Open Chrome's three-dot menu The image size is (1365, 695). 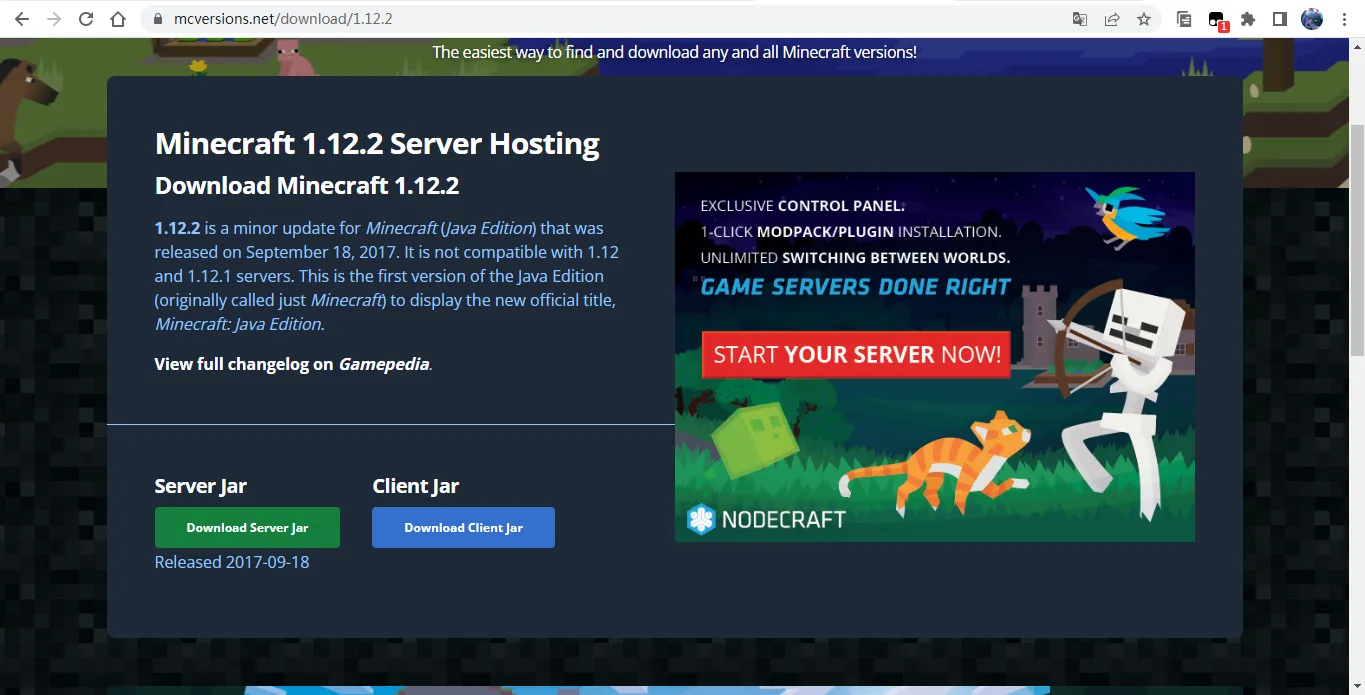1344,19
